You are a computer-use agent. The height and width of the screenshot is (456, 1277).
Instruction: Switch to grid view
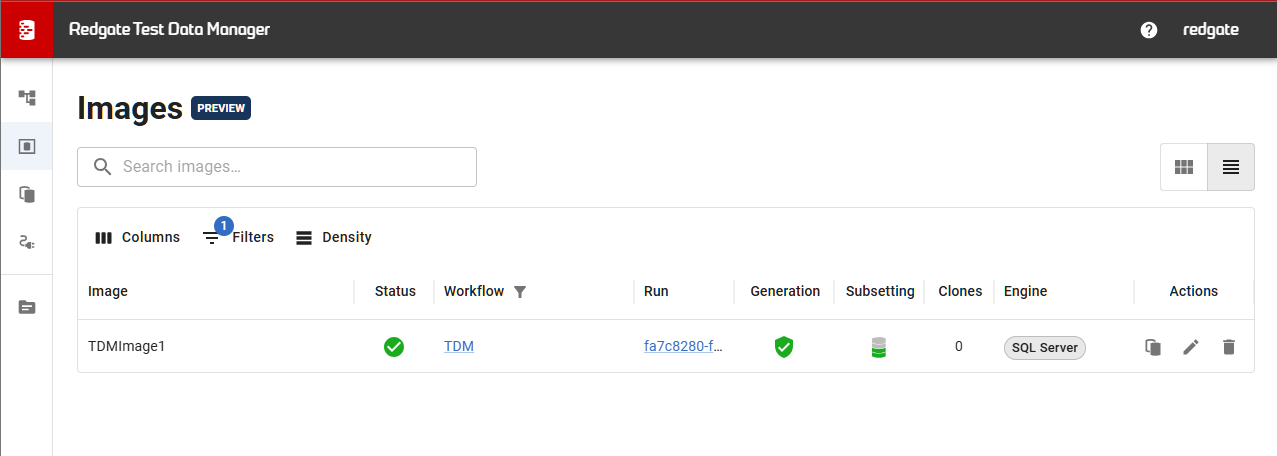click(1184, 167)
